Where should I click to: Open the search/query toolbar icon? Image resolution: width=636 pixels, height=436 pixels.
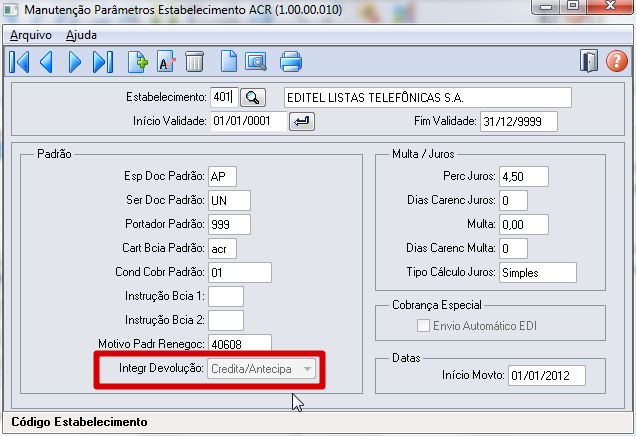click(256, 62)
